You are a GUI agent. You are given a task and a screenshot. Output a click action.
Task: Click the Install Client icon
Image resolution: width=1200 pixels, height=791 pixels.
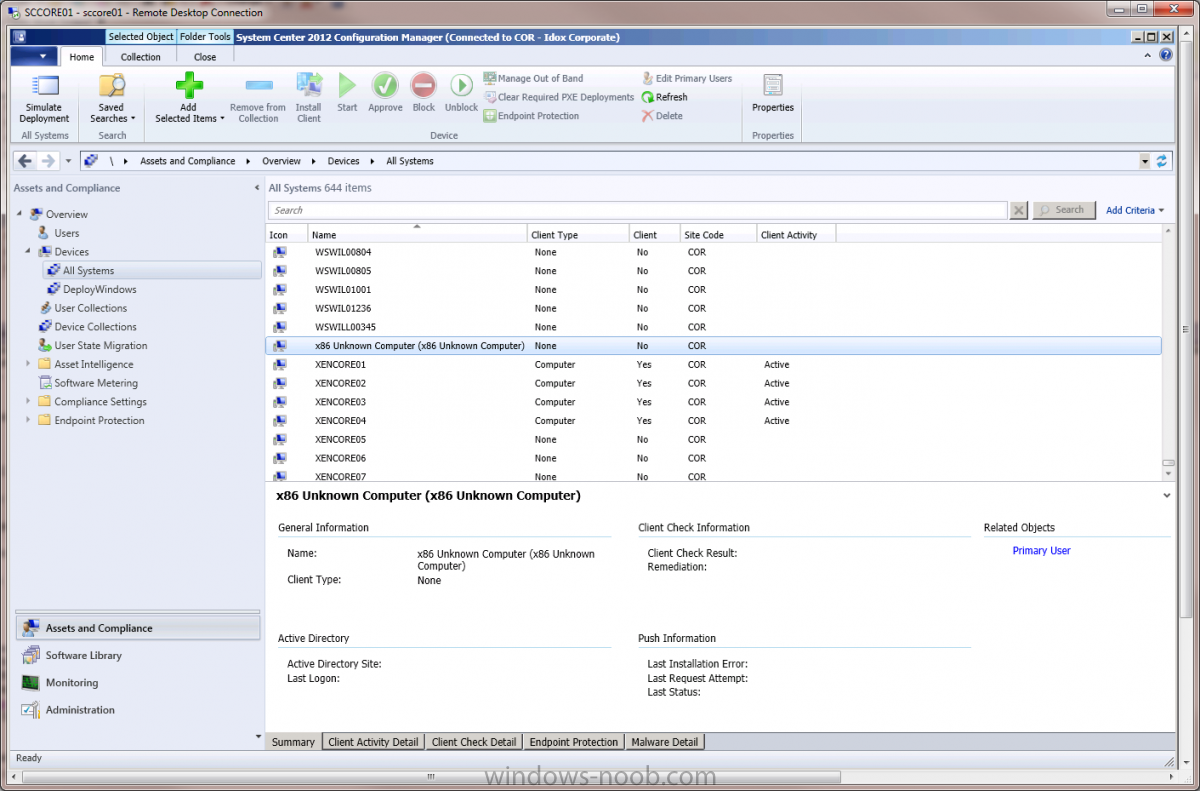[x=309, y=85]
